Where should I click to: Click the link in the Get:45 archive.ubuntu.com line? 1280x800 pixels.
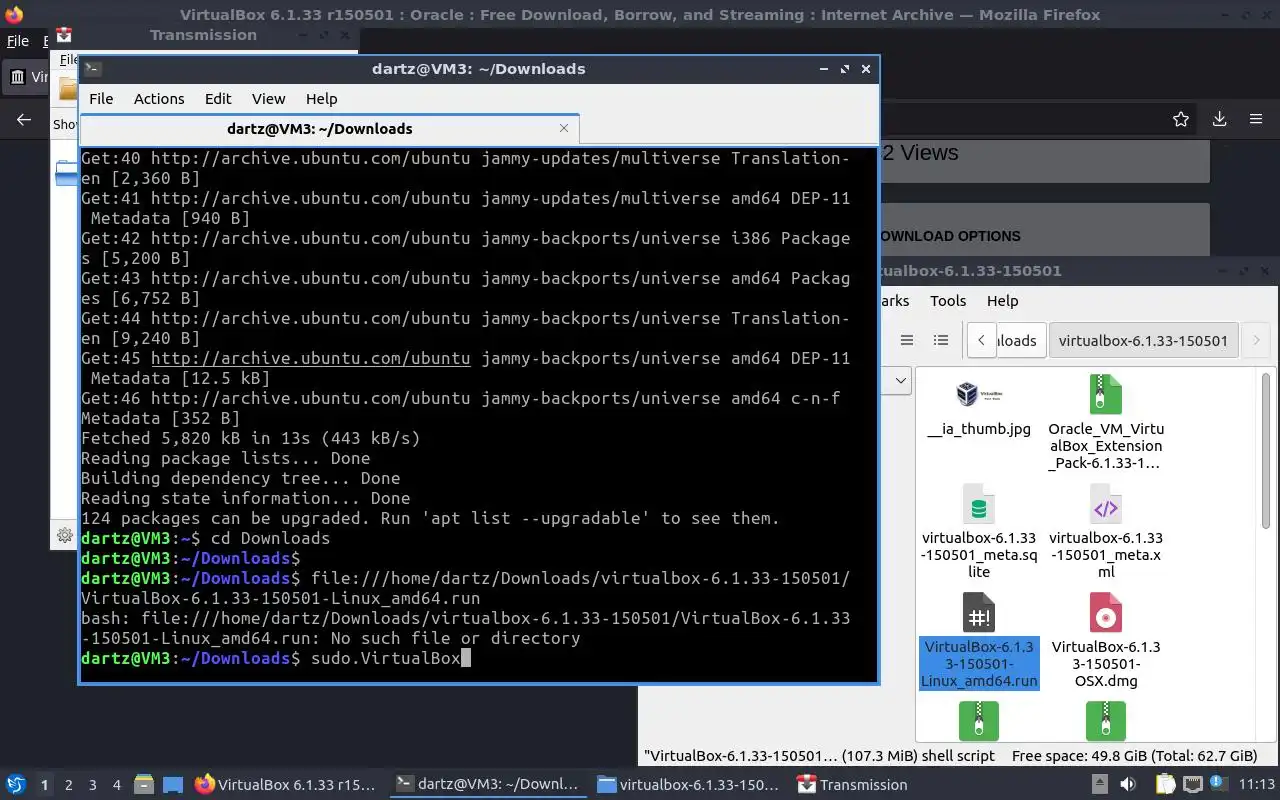coord(310,358)
